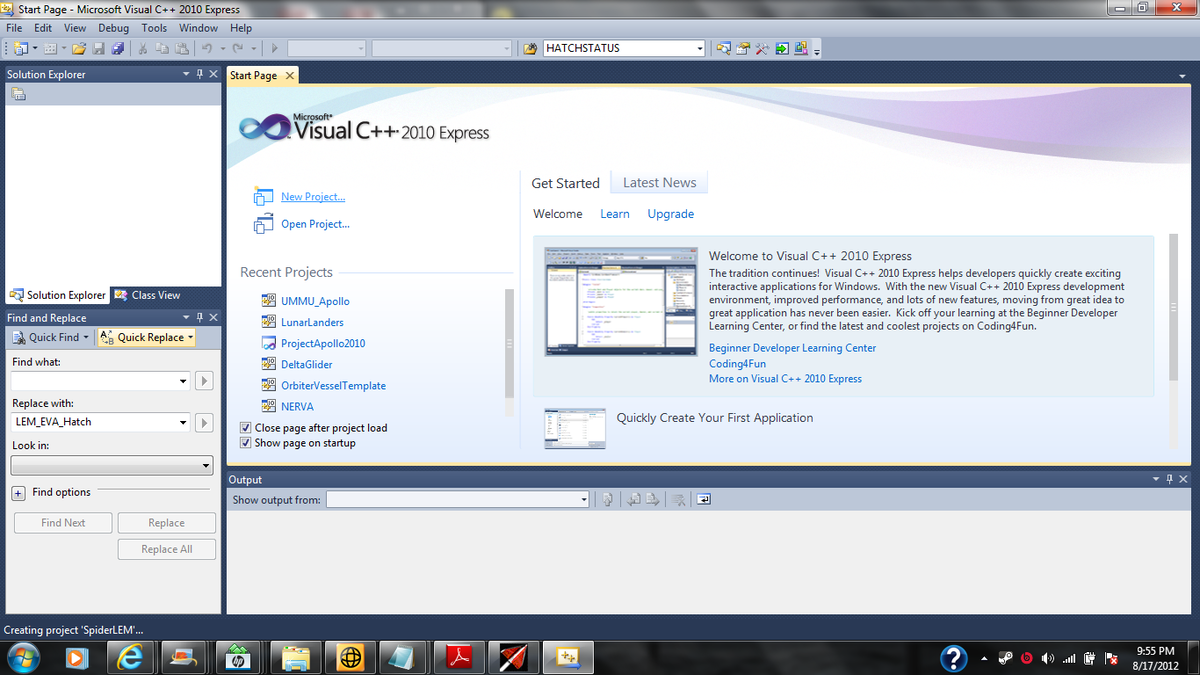1200x675 pixels.
Task: Open the Properties Window toolbar icon
Action: [743, 48]
